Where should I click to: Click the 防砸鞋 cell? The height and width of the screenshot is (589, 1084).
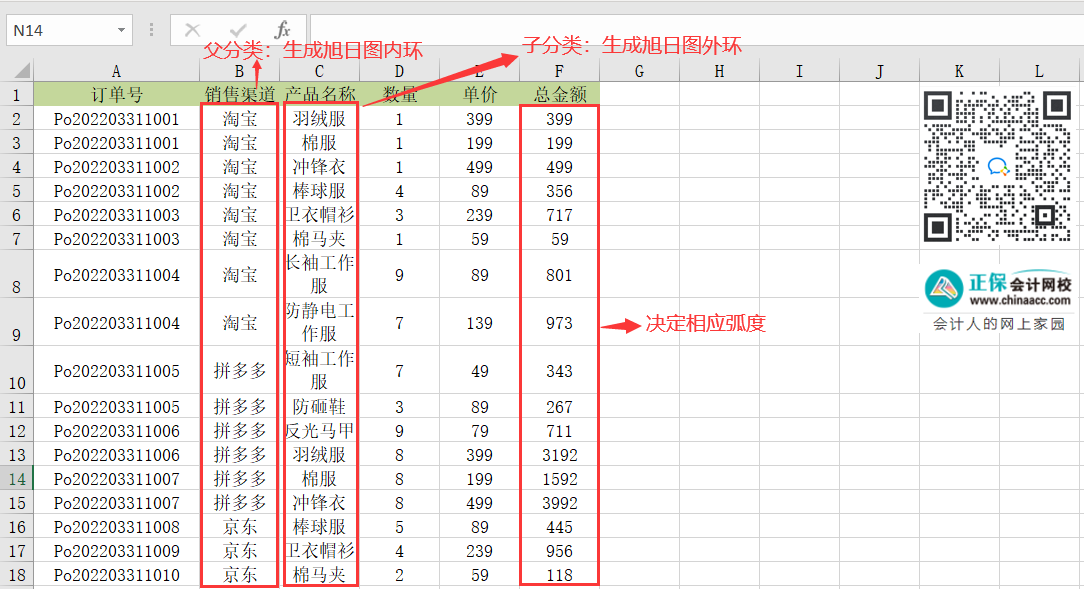[x=319, y=406]
